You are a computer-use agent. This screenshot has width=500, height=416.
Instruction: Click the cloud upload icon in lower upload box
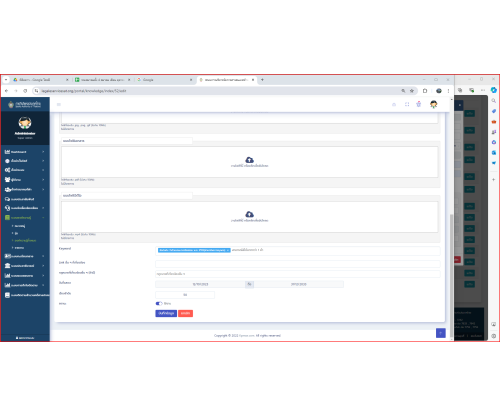[249, 214]
